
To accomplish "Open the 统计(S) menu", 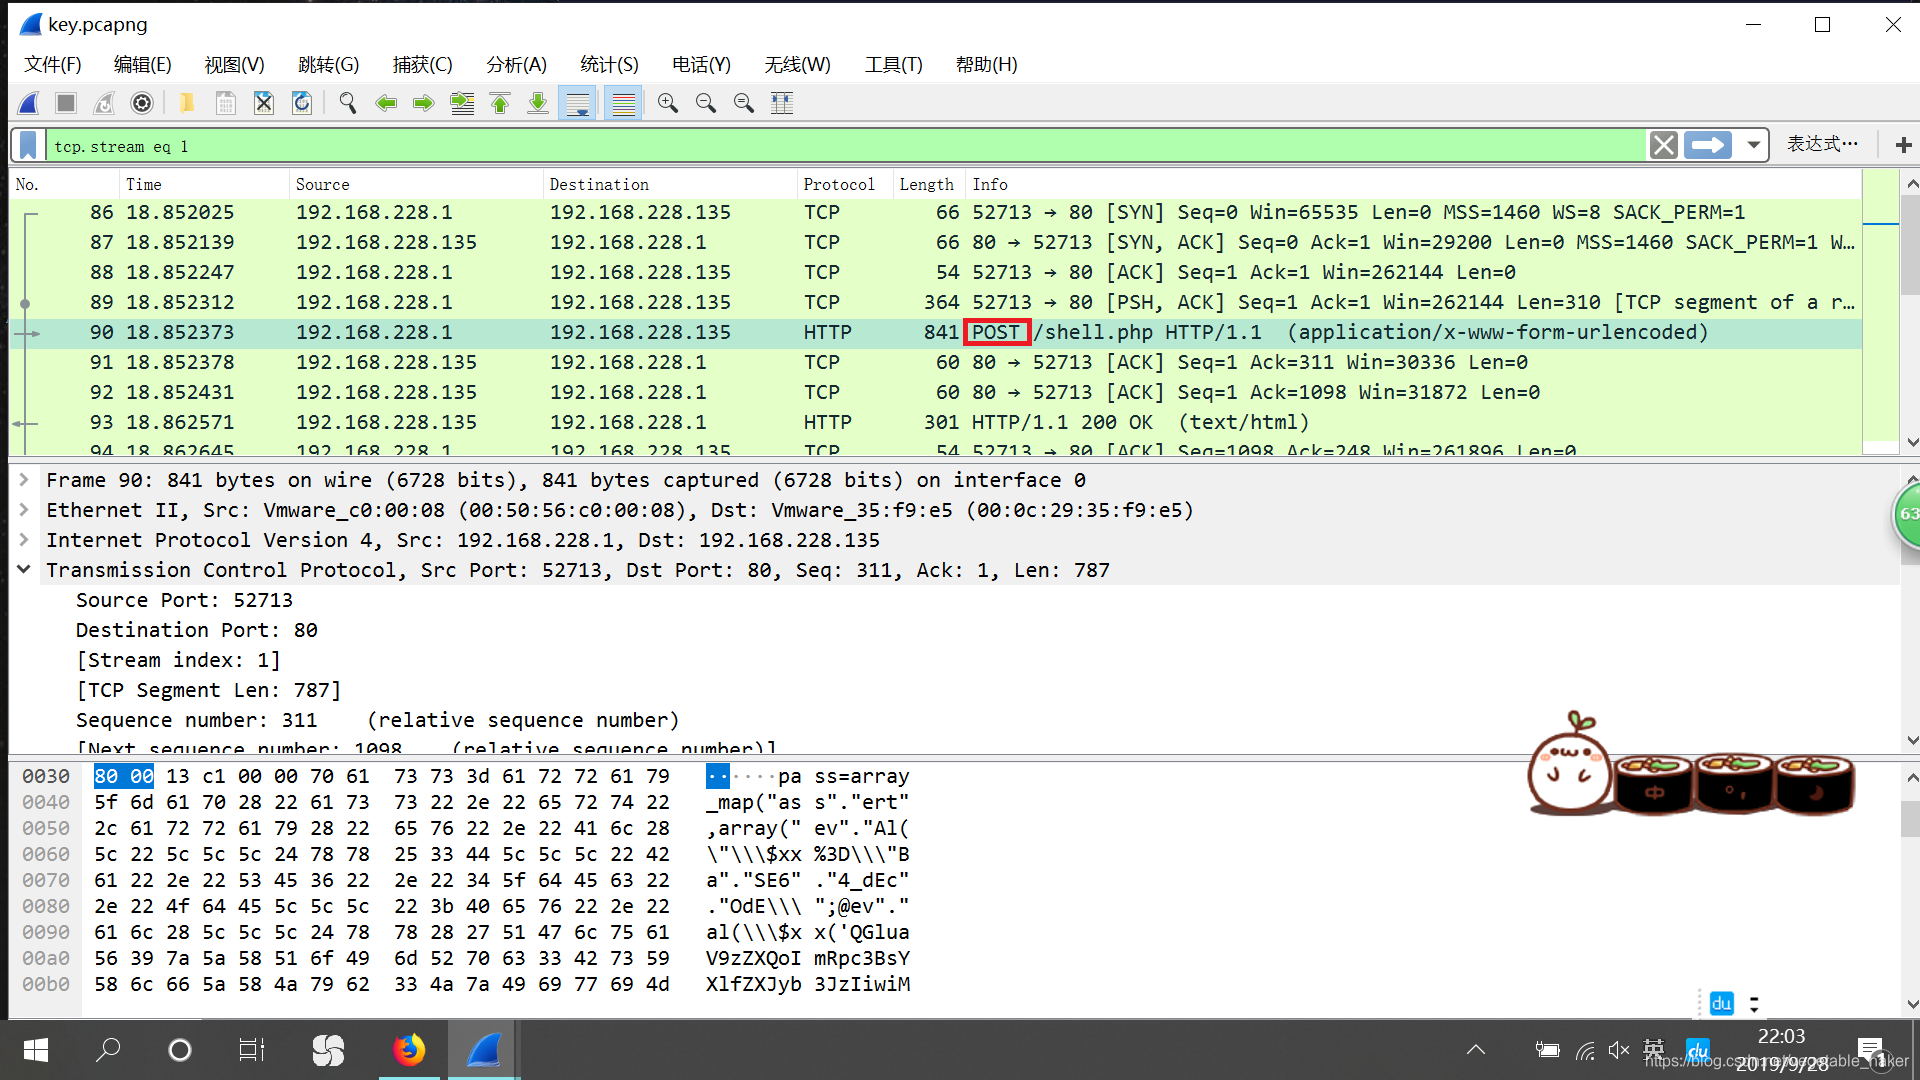I will click(609, 65).
